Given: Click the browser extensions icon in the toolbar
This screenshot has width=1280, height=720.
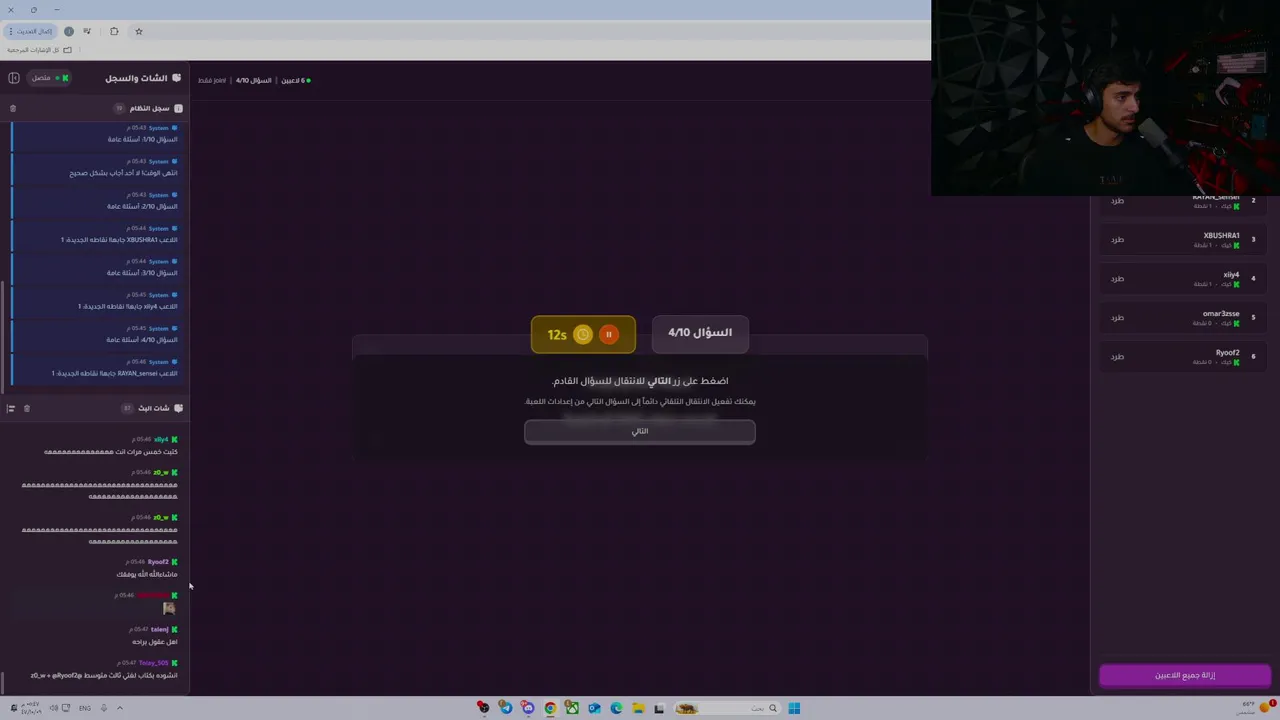Looking at the screenshot, I should (114, 31).
